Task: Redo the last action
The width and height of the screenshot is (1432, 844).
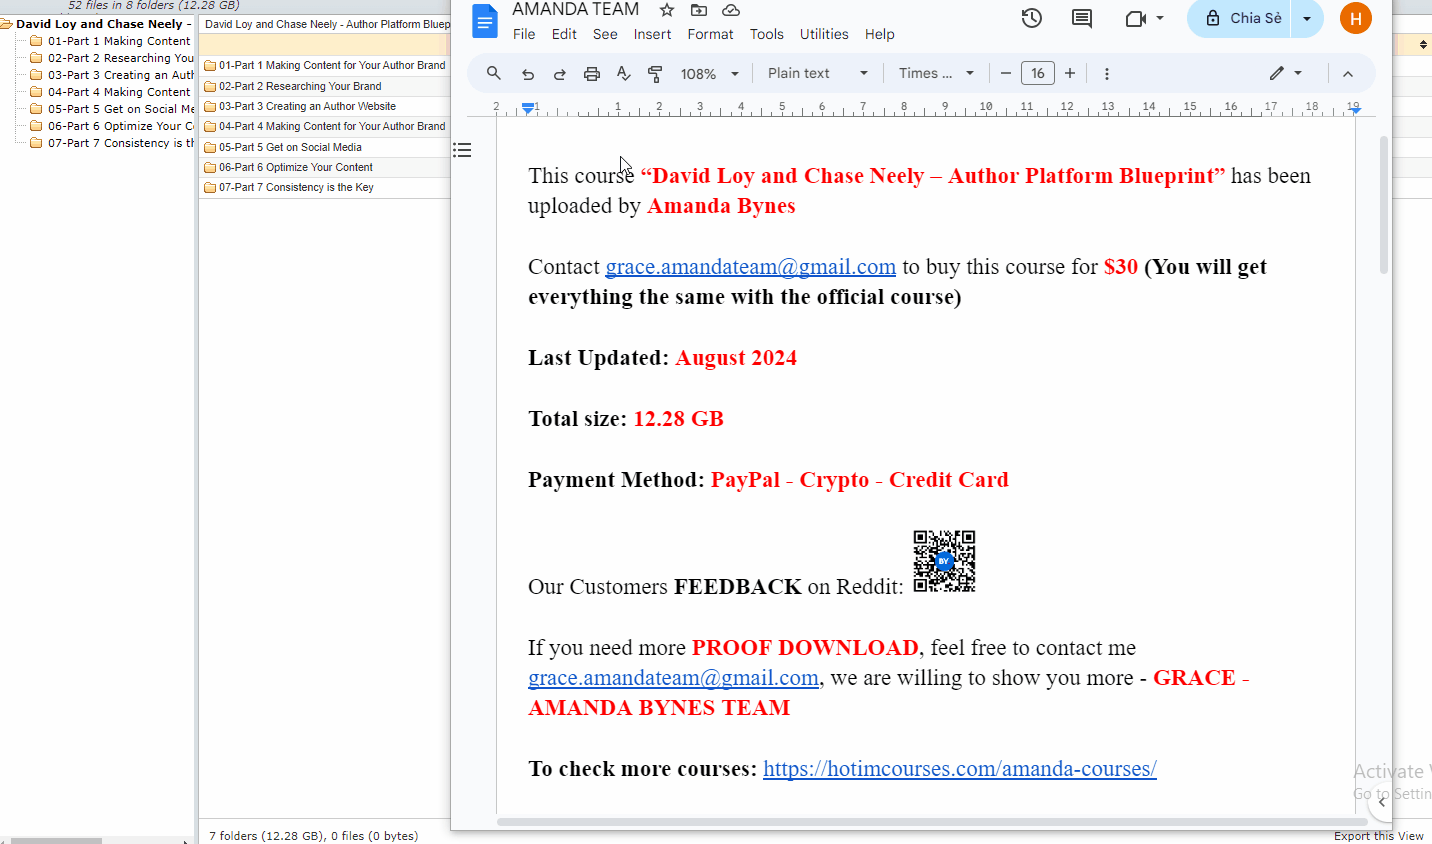Action: coord(560,73)
